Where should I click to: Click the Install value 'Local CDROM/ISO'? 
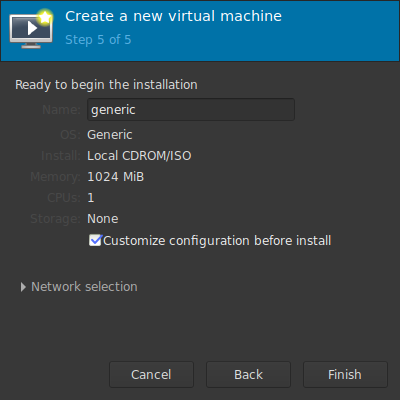pyautogui.click(x=139, y=156)
